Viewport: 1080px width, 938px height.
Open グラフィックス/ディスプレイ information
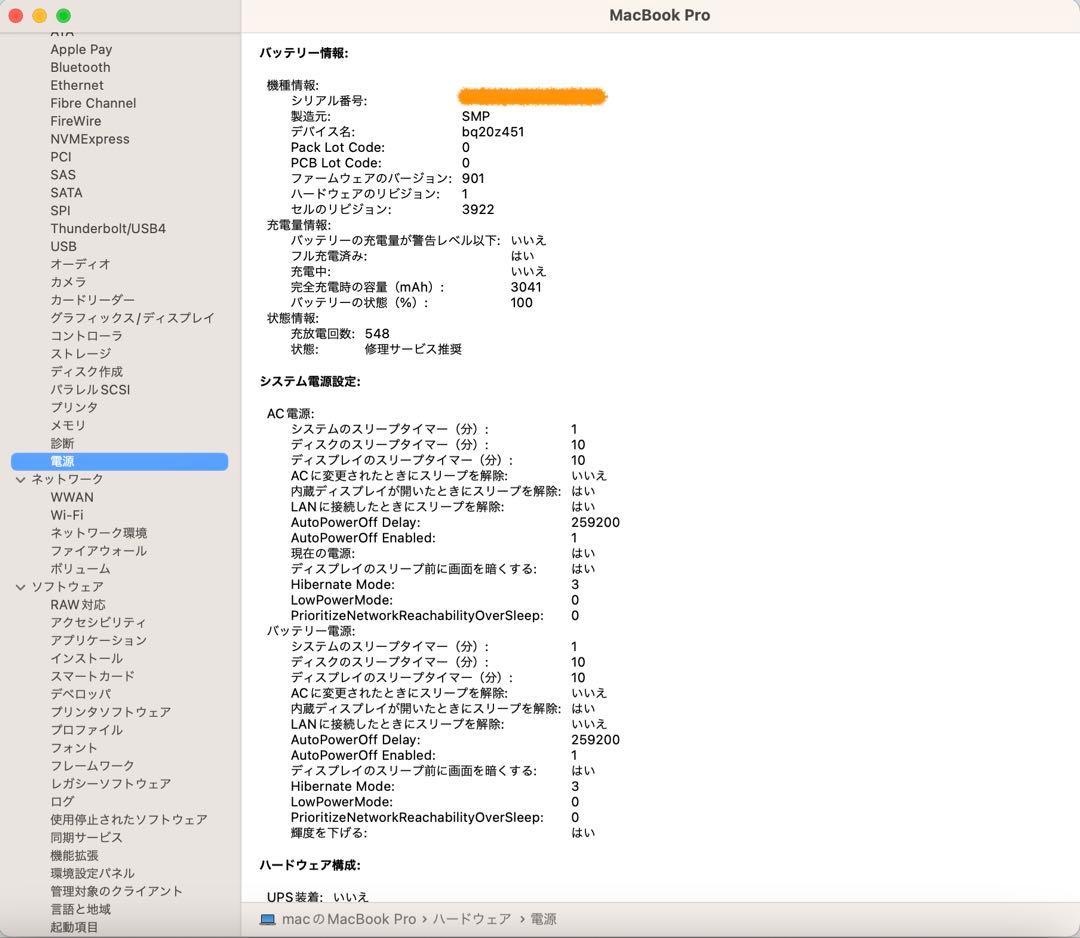134,318
